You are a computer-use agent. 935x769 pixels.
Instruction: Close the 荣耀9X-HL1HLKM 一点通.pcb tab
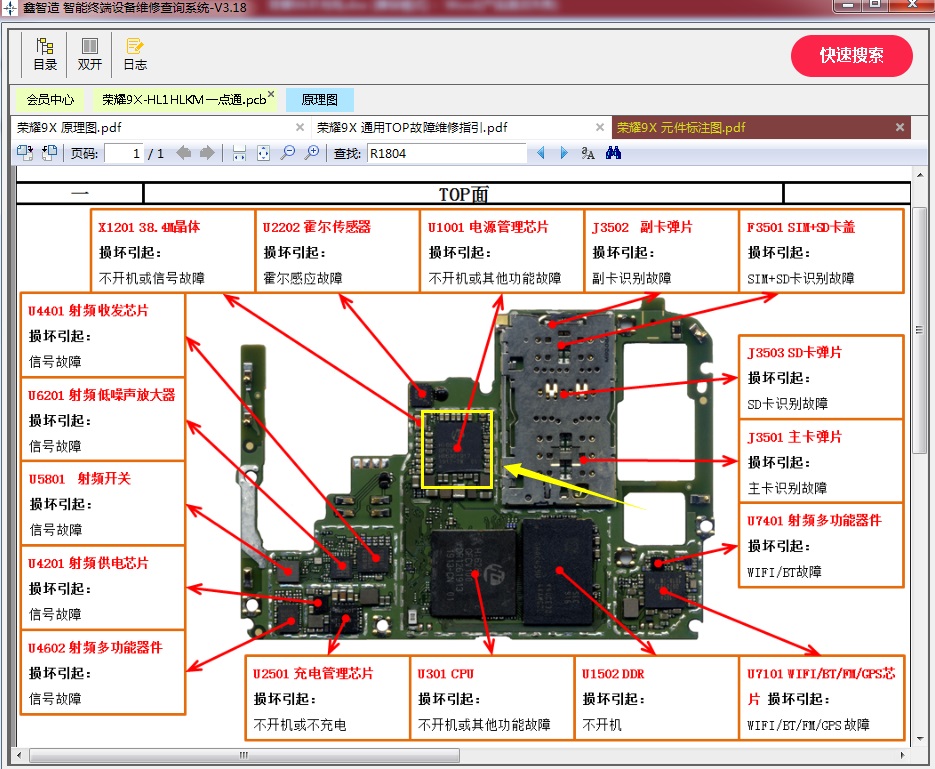271,94
